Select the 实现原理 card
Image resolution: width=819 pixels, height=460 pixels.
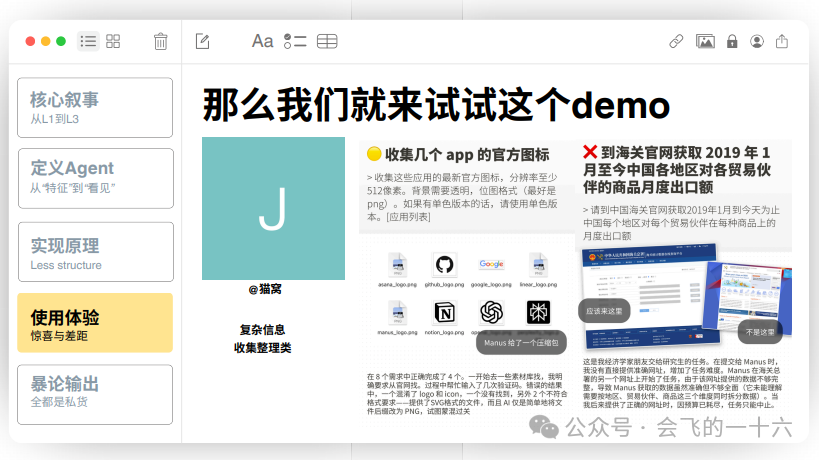[95, 252]
